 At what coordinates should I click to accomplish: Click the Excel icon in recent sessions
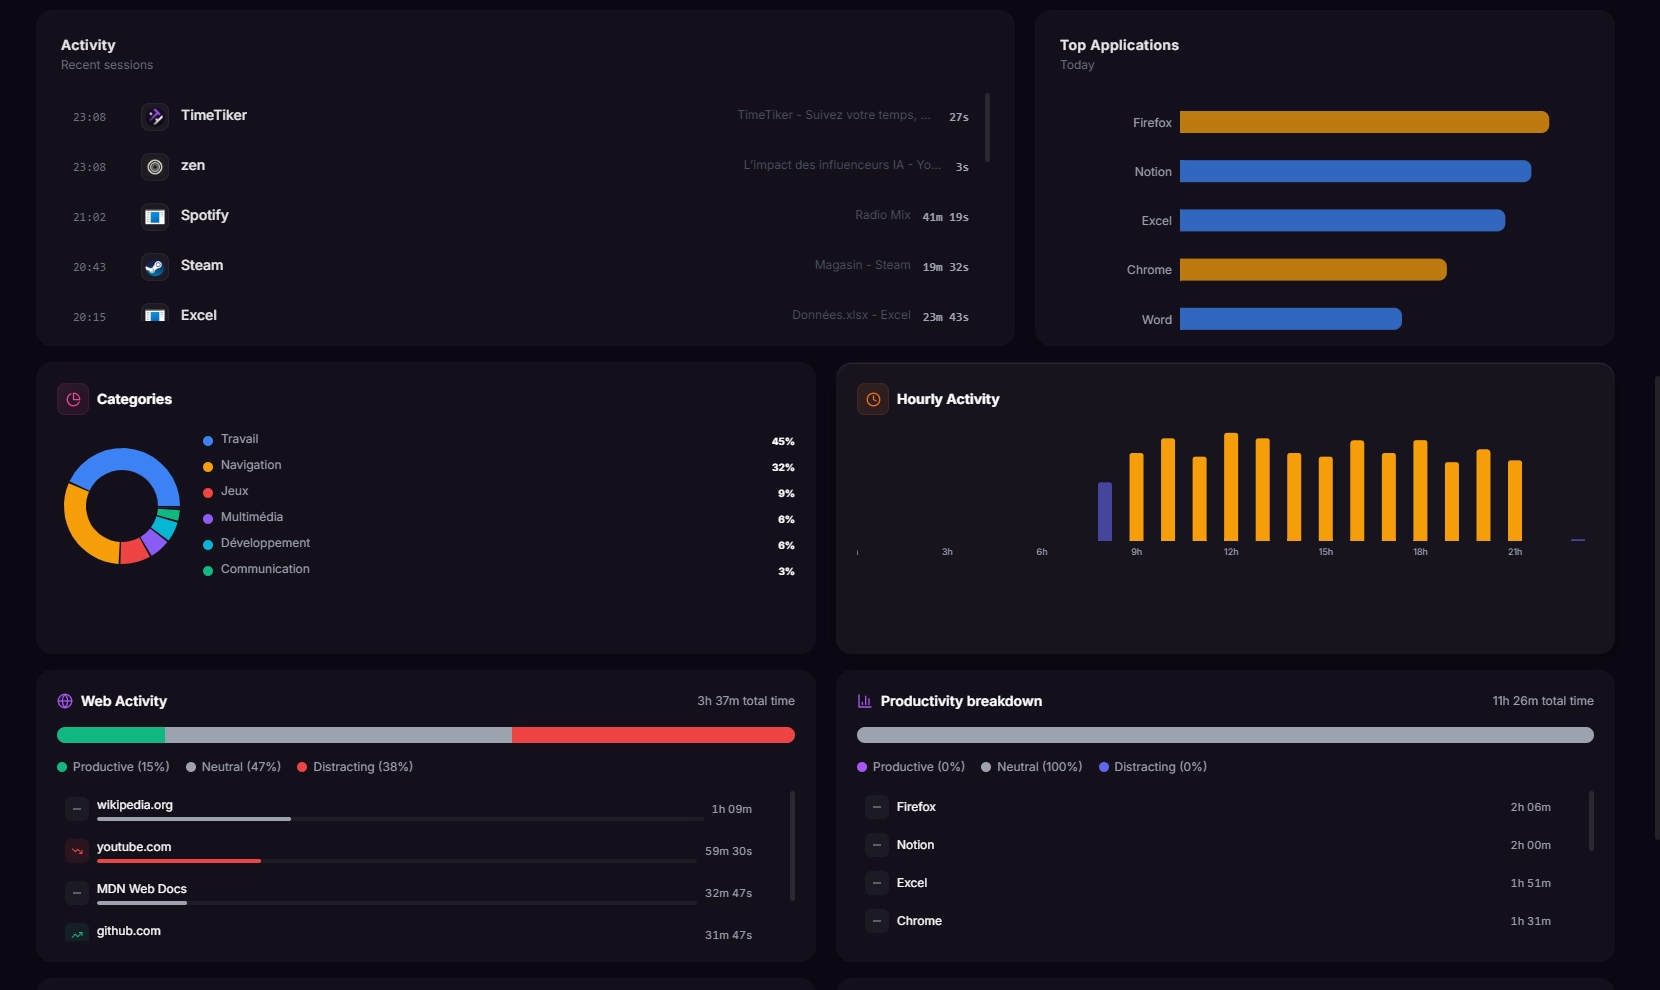[x=155, y=315]
